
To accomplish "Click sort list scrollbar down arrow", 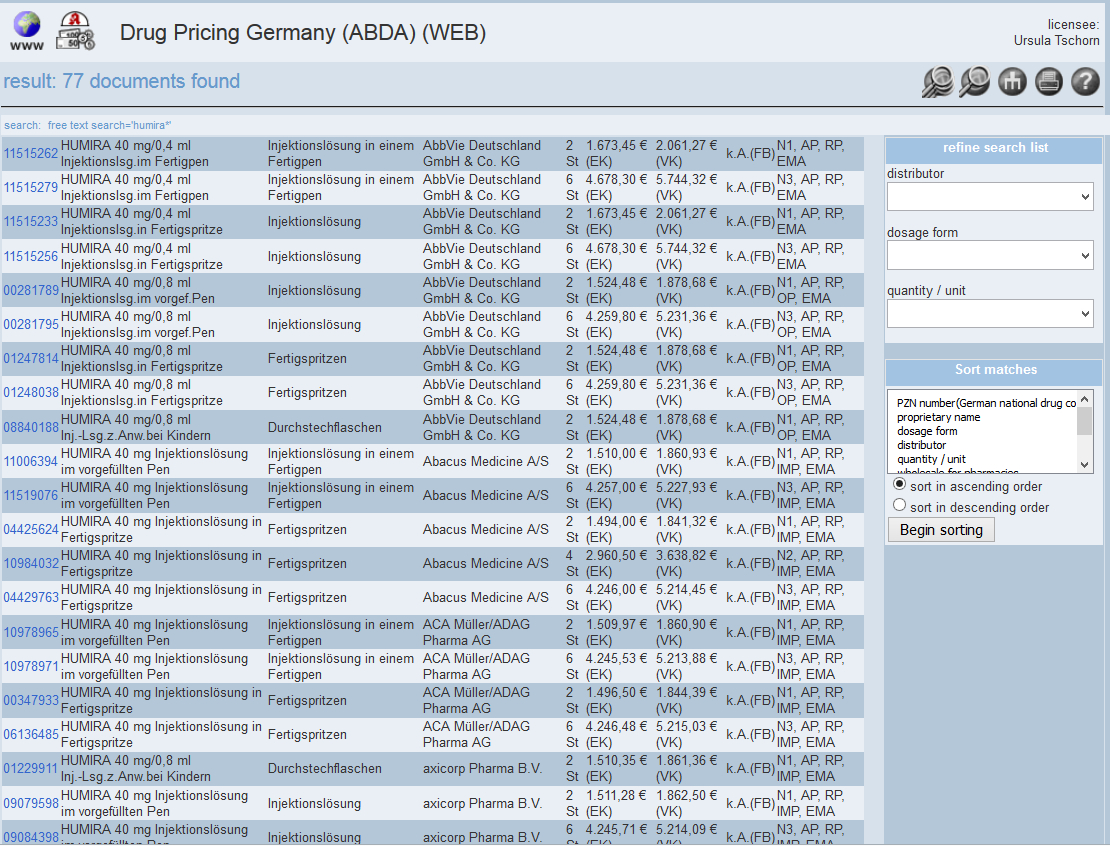I will tap(1085, 465).
